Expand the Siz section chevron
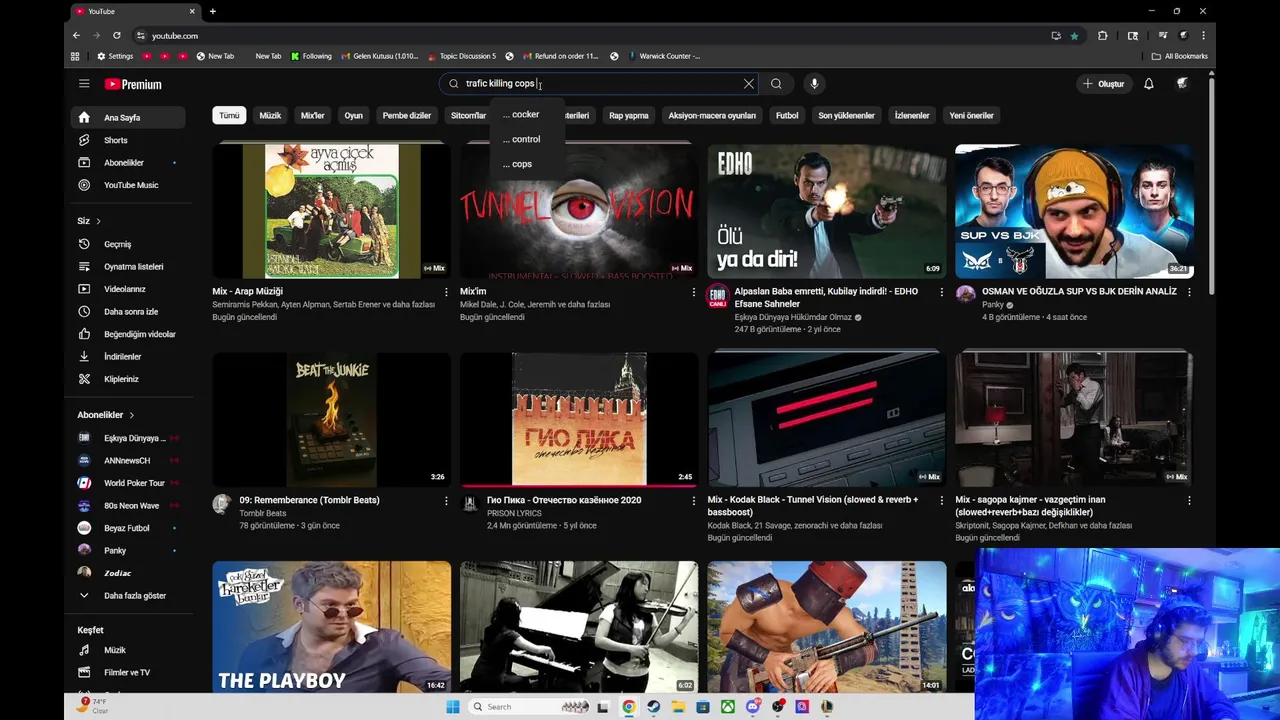This screenshot has width=1280, height=720. pyautogui.click(x=98, y=221)
